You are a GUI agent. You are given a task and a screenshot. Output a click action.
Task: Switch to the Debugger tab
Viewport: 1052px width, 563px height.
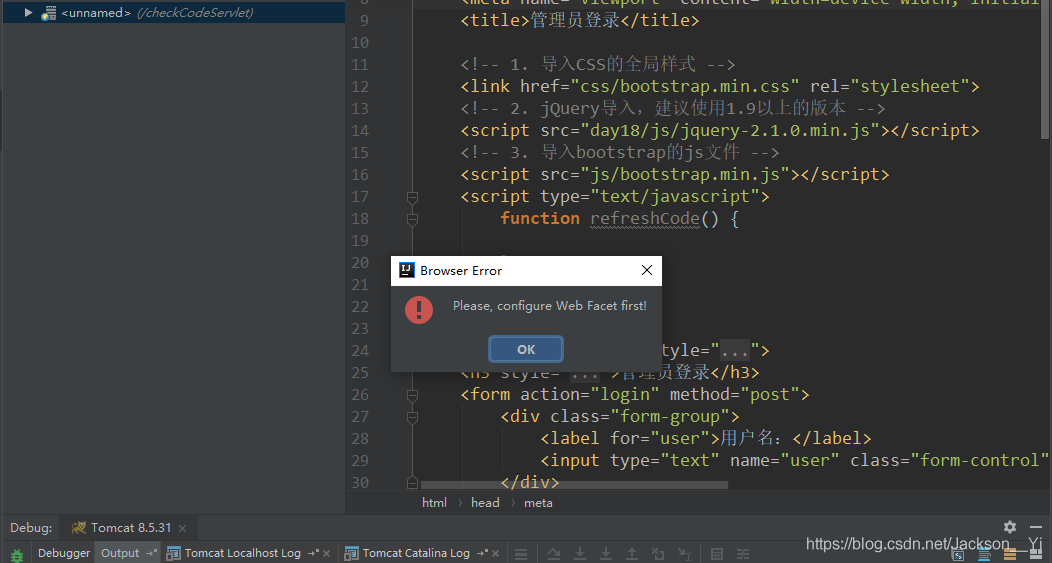click(64, 553)
